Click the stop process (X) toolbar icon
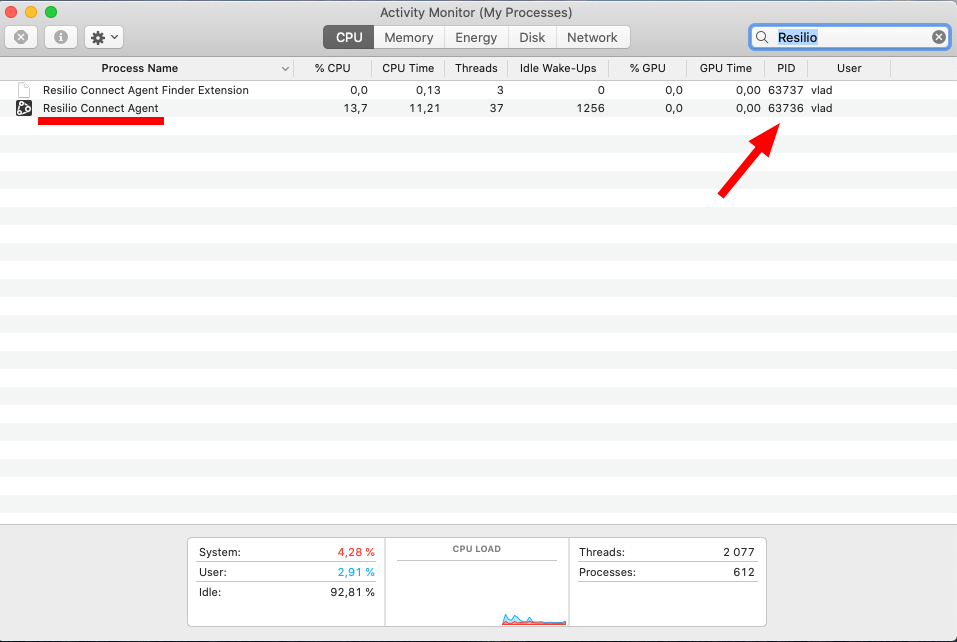 coord(21,37)
